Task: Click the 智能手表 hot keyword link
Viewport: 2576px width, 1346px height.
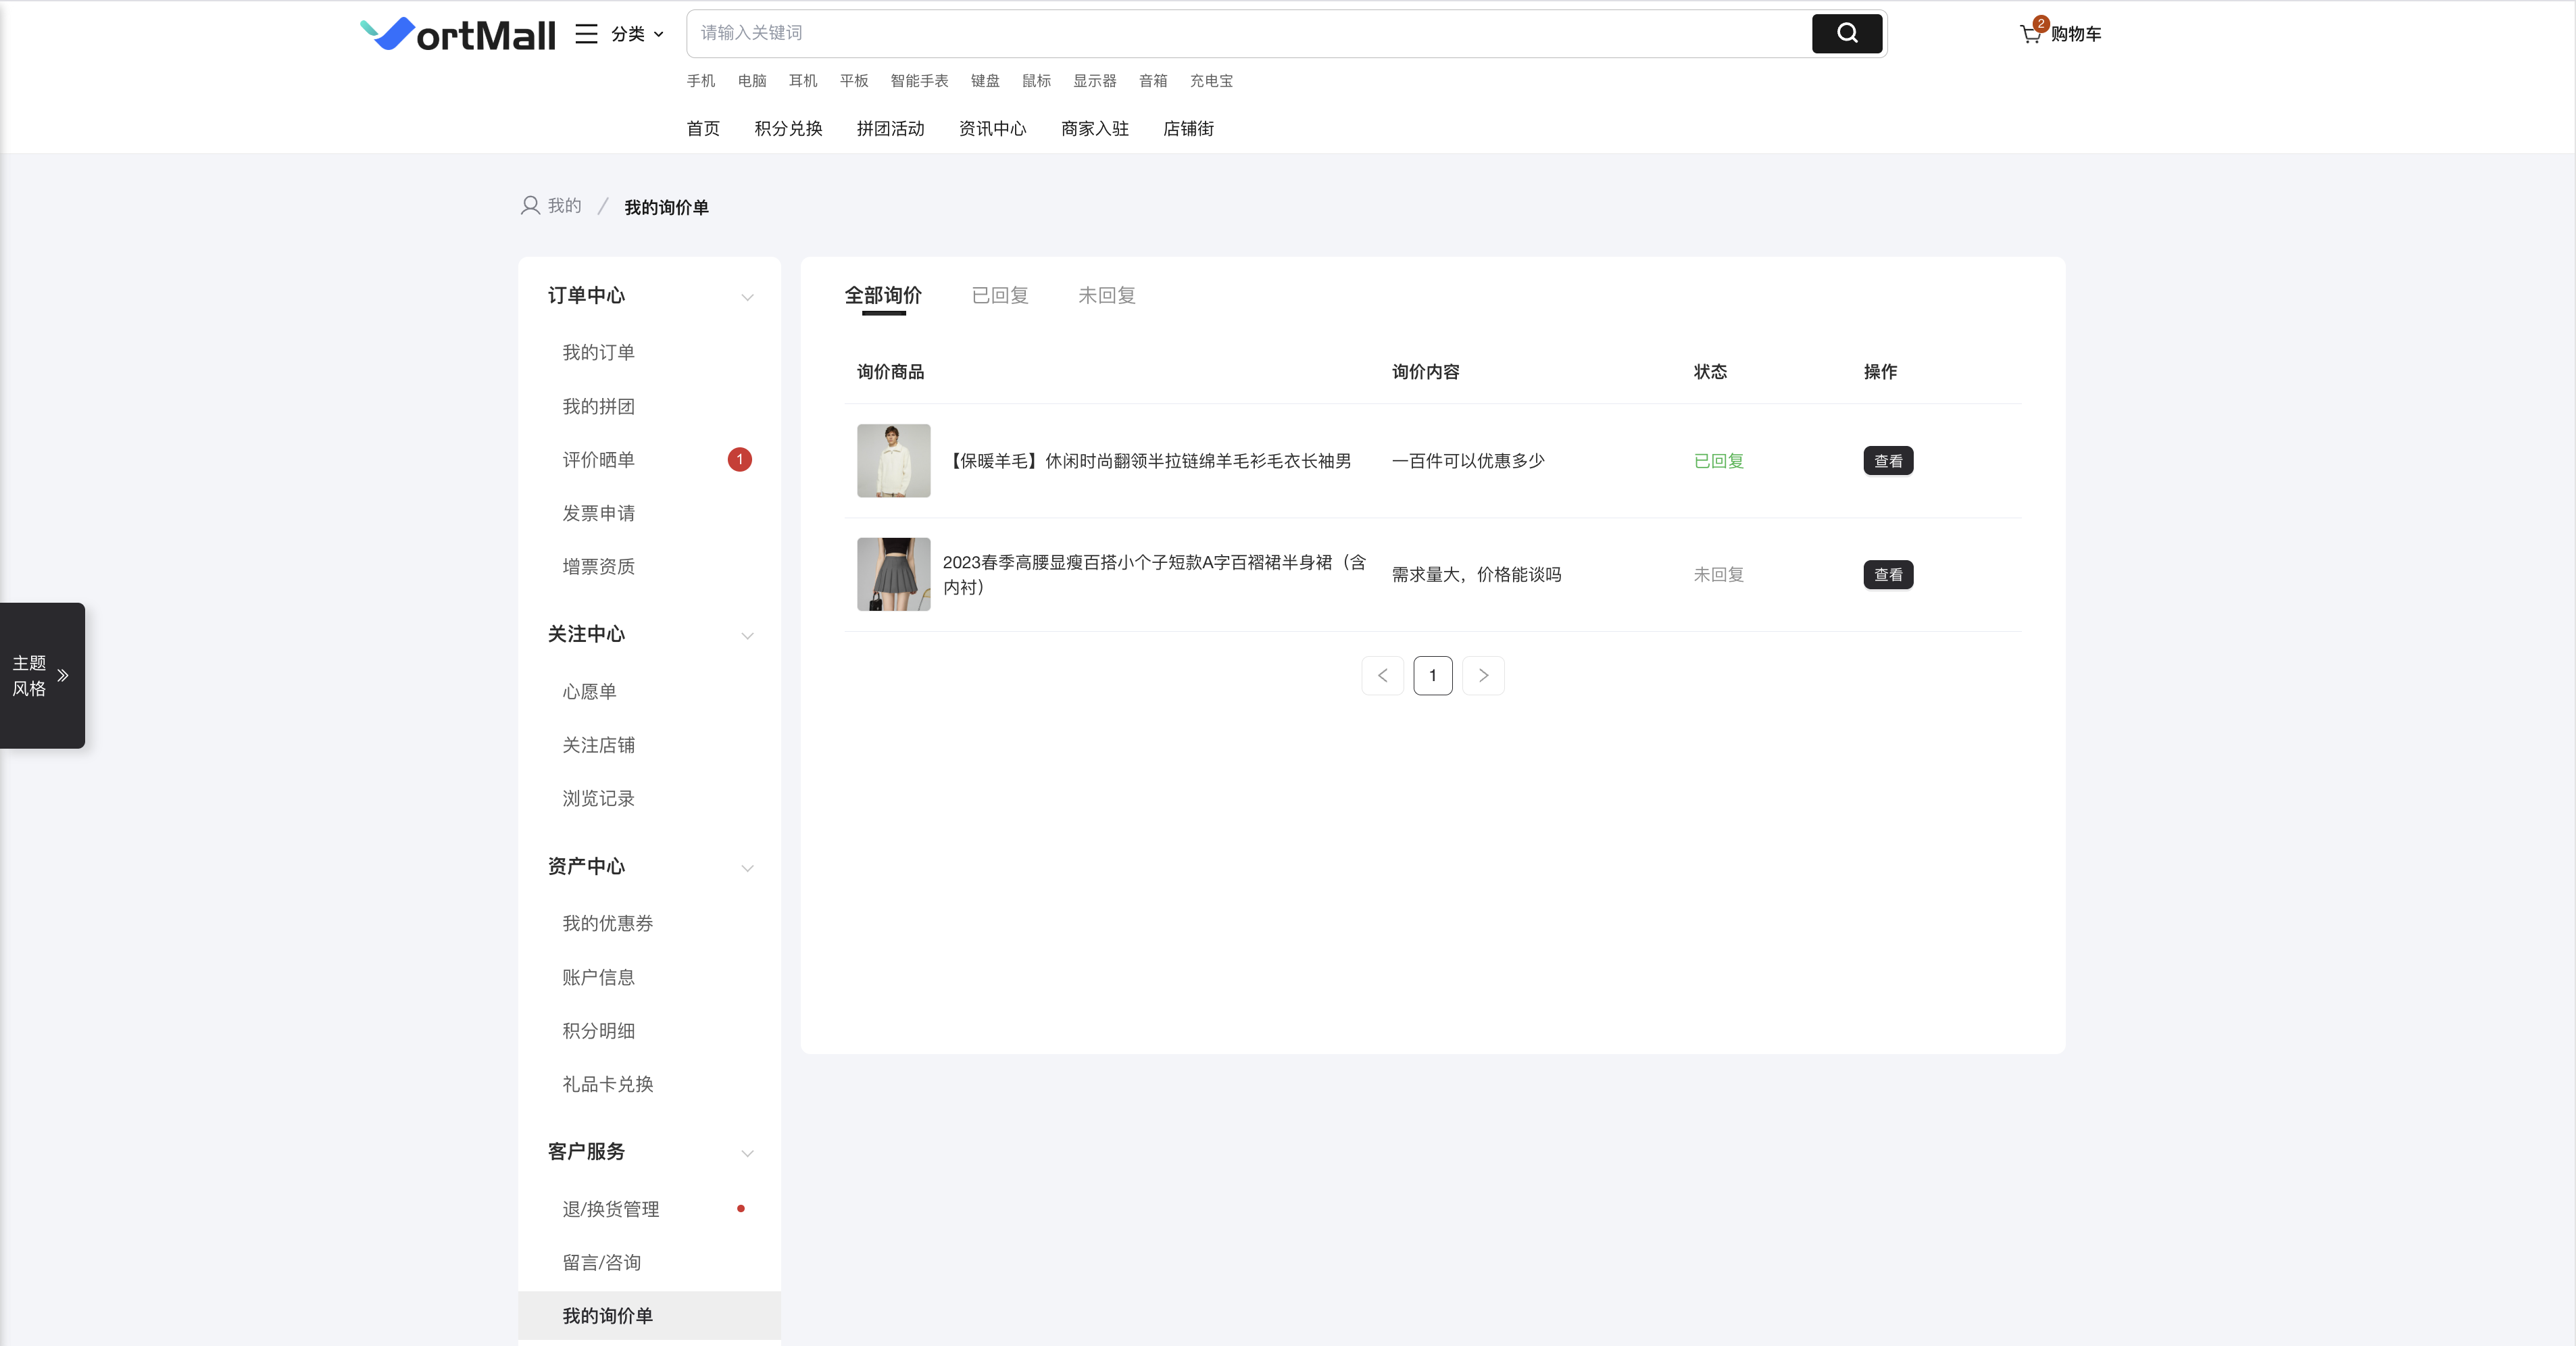Action: pos(919,81)
